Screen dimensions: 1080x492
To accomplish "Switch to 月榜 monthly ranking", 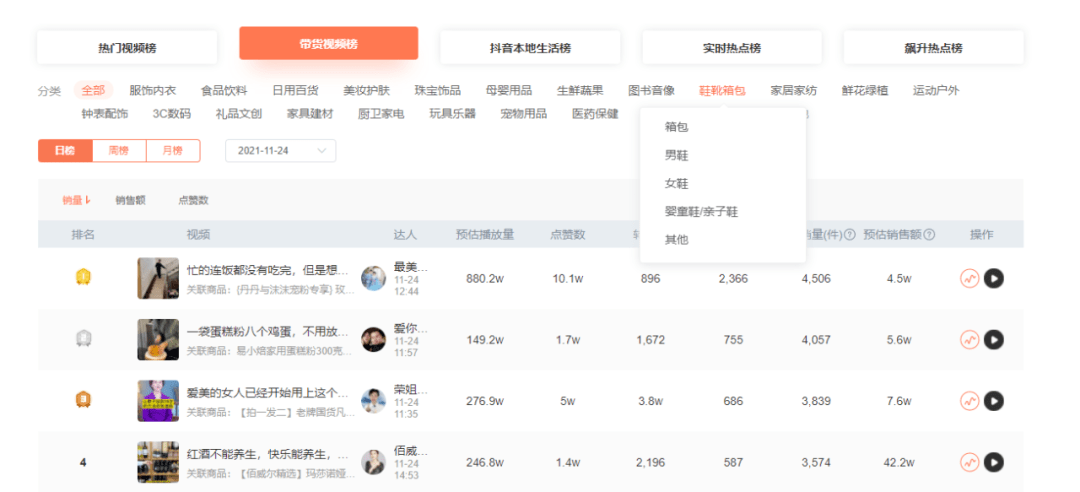I will coord(173,151).
